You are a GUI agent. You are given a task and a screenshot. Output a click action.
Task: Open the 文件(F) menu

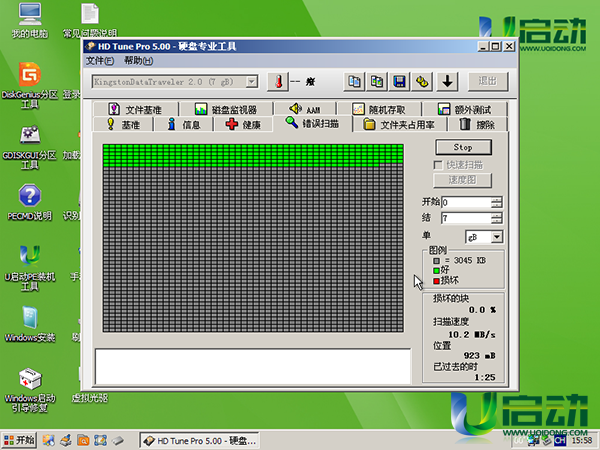(x=99, y=61)
